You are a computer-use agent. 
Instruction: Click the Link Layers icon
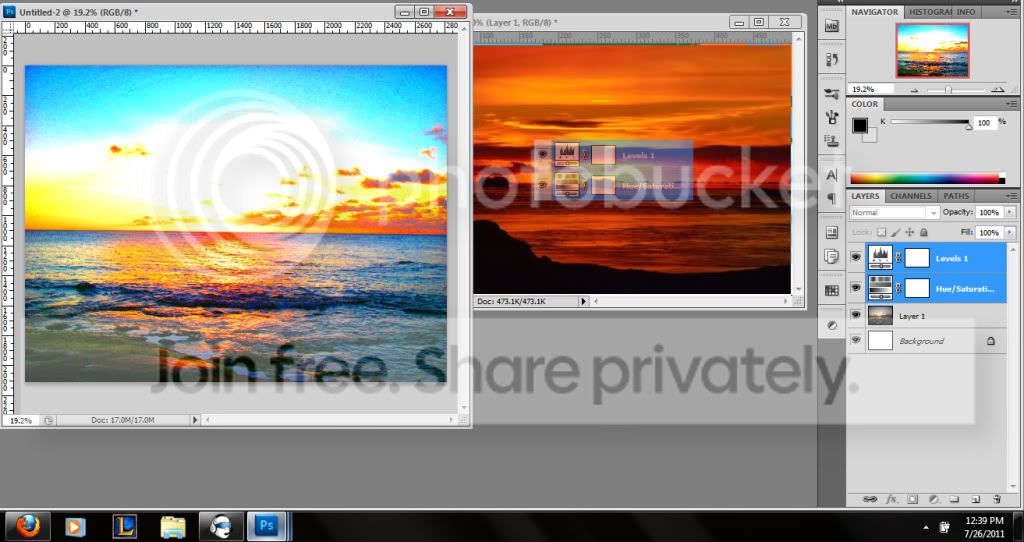(x=870, y=499)
